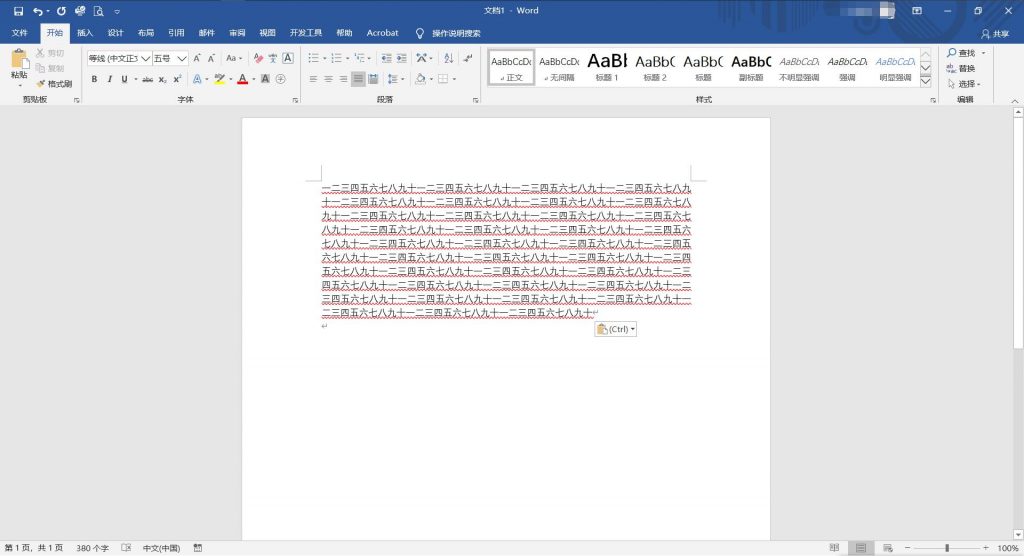This screenshot has height=556, width=1024.
Task: Apply character border with the boxed A icon
Action: pos(287,58)
